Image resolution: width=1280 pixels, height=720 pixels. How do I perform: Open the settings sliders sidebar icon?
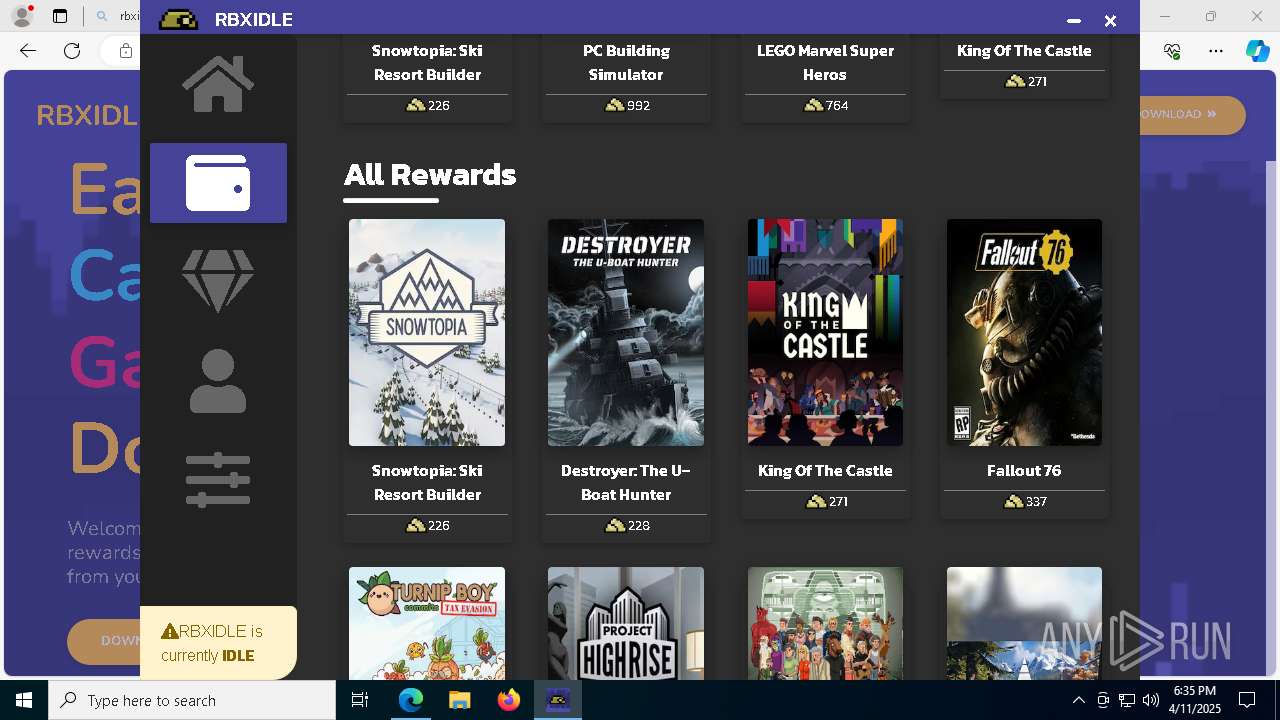(x=218, y=480)
